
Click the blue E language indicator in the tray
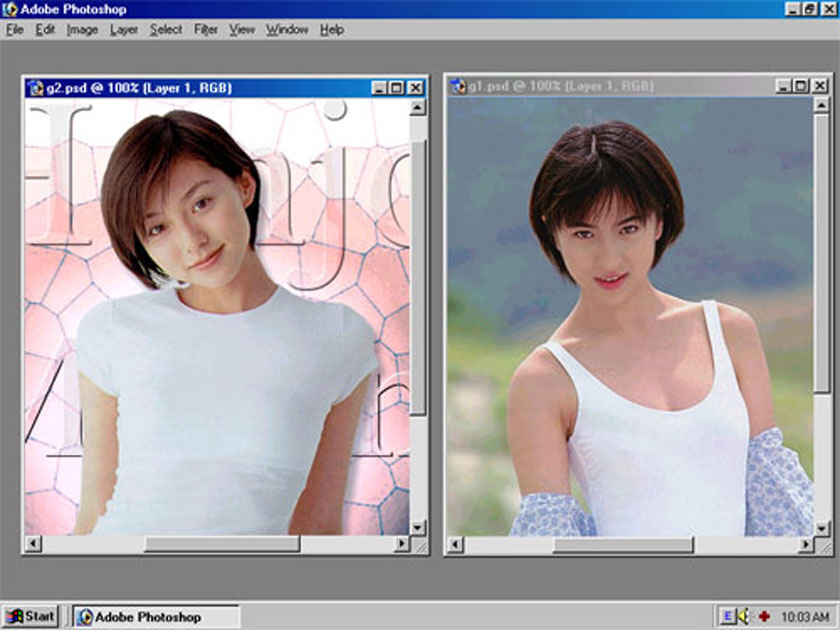click(728, 616)
